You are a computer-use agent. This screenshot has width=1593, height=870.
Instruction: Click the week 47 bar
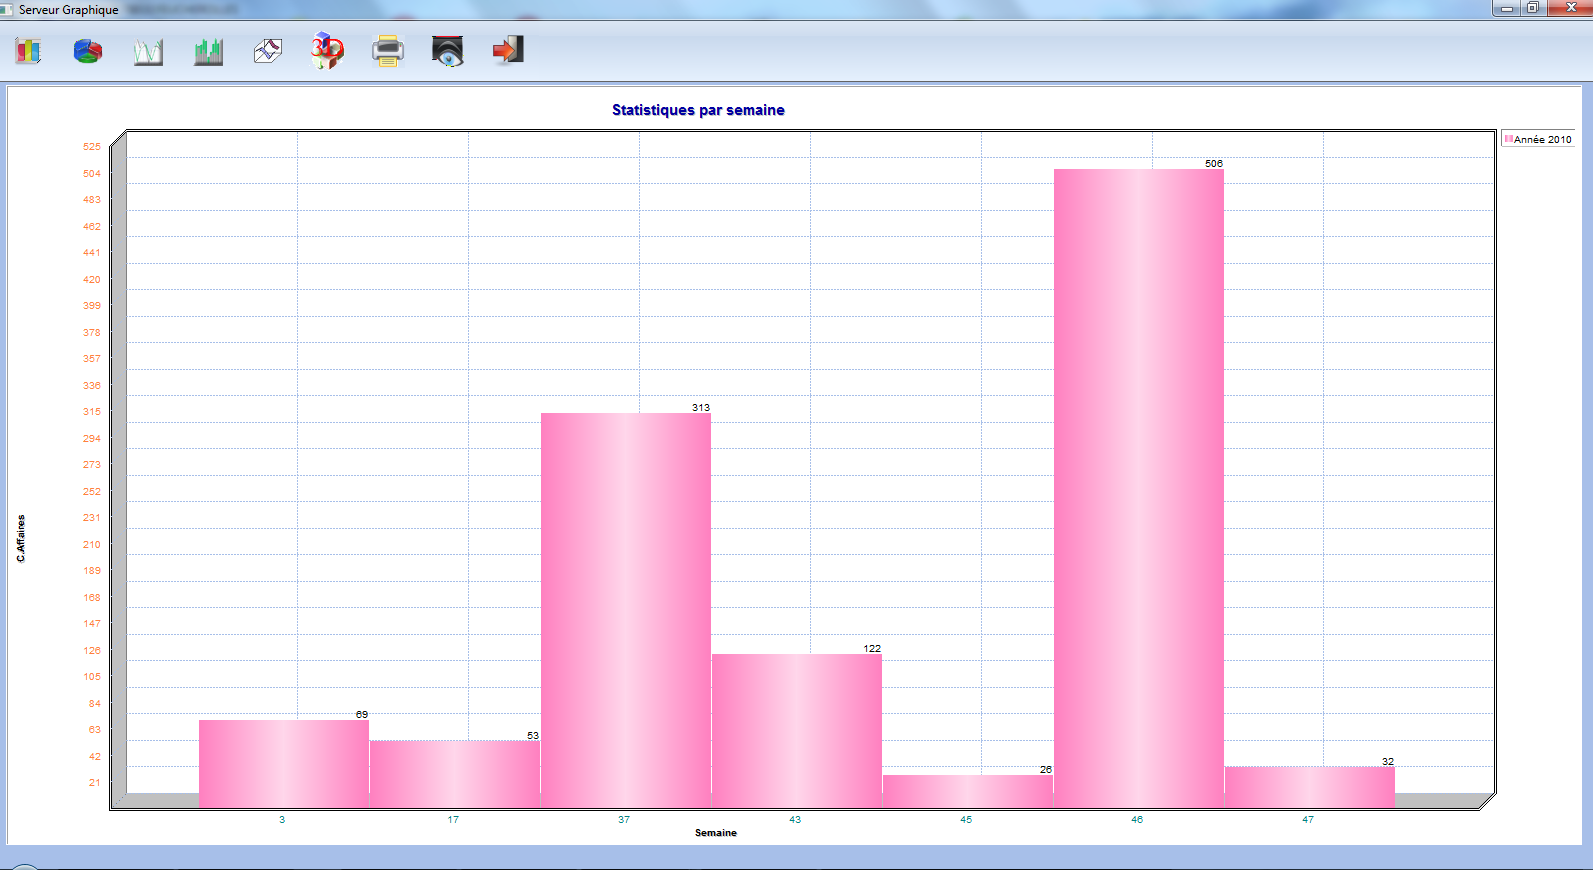tap(1310, 787)
